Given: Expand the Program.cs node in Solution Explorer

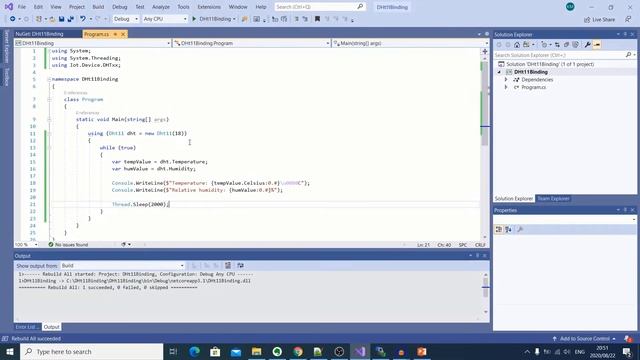Looking at the screenshot, I should [x=506, y=87].
